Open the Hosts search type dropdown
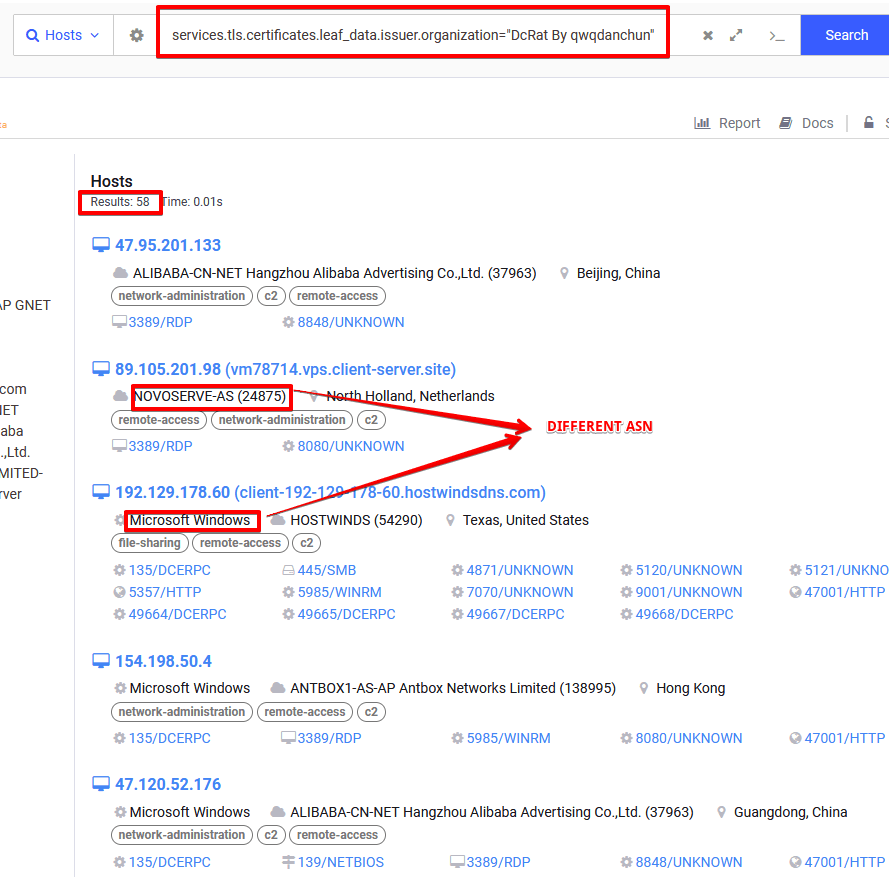This screenshot has height=877, width=889. pyautogui.click(x=63, y=35)
